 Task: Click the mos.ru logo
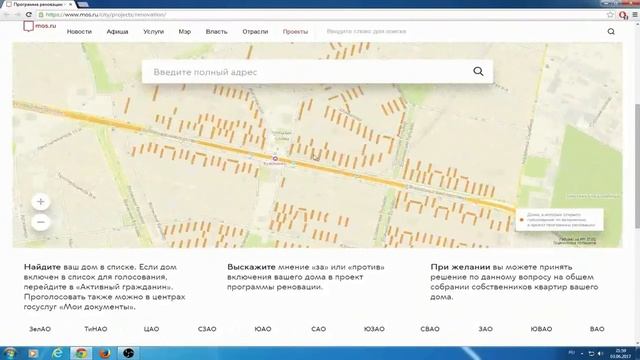(40, 26)
